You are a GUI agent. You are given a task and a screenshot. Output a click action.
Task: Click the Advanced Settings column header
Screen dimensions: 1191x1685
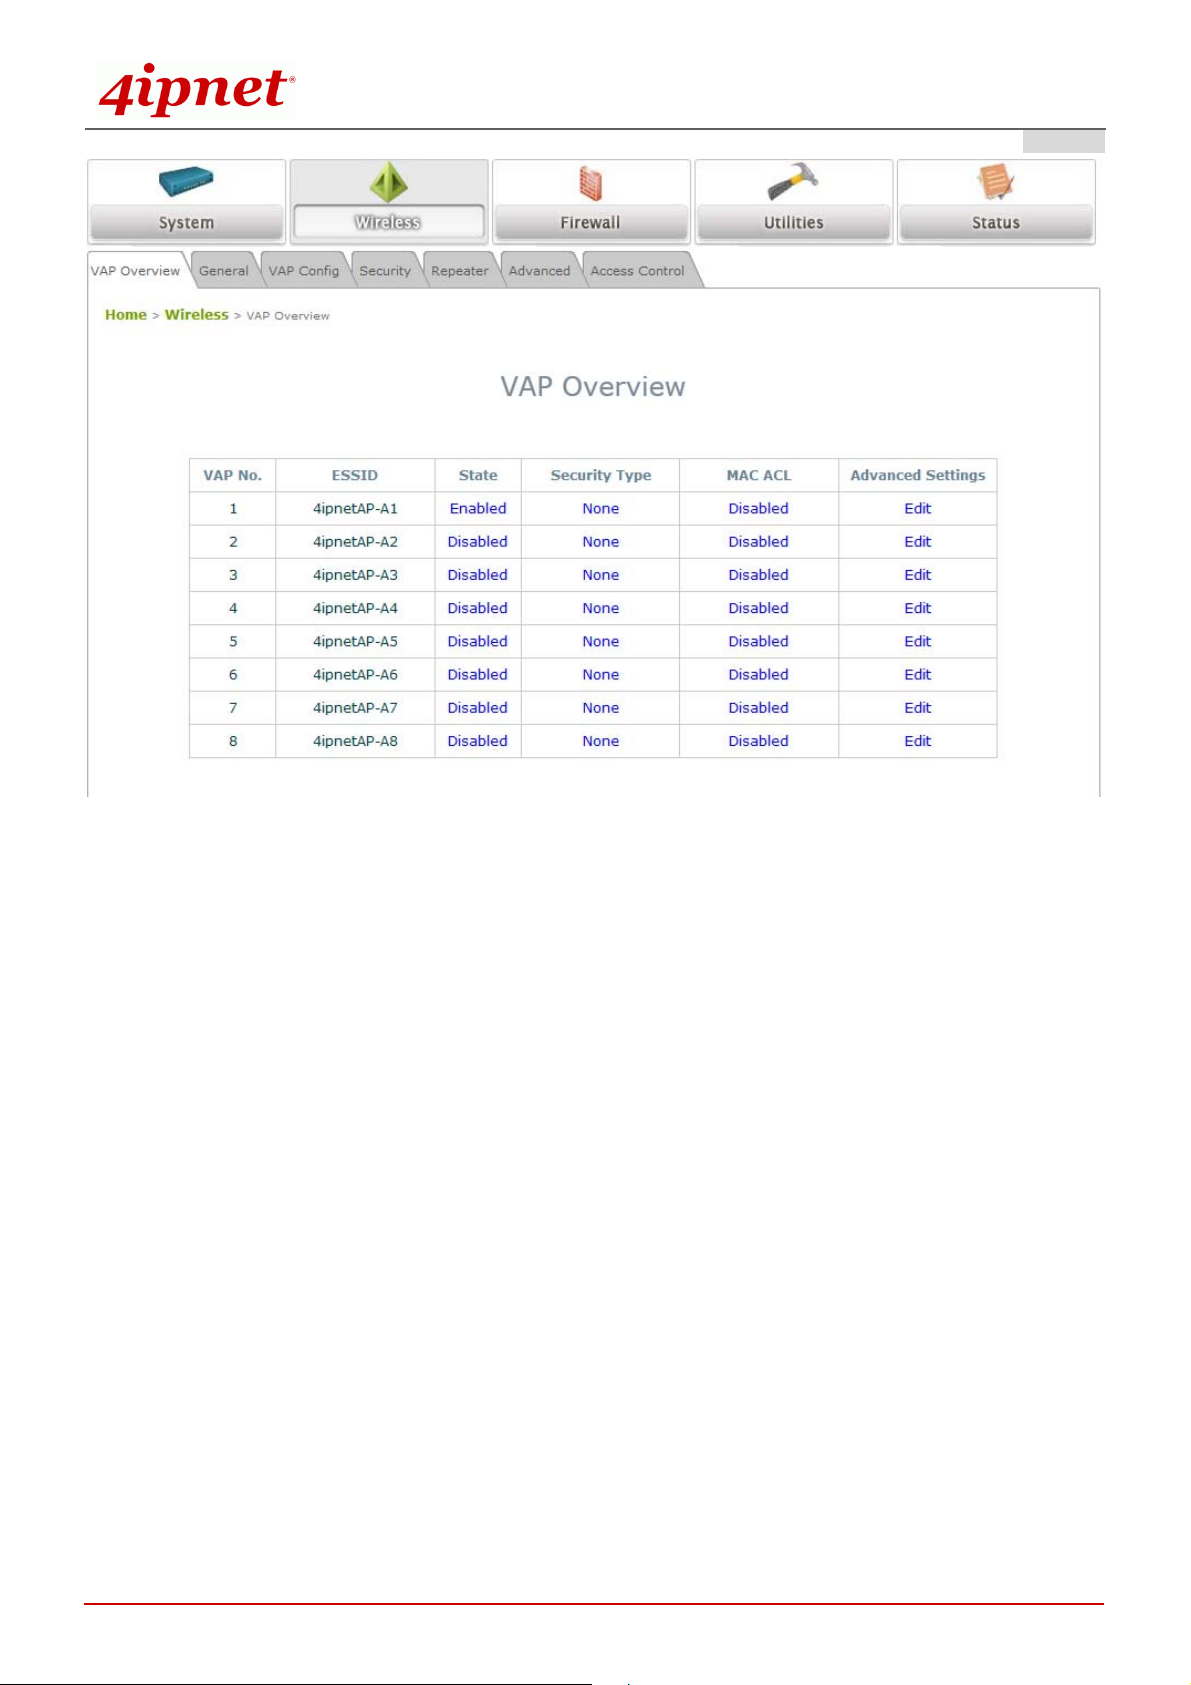click(918, 476)
